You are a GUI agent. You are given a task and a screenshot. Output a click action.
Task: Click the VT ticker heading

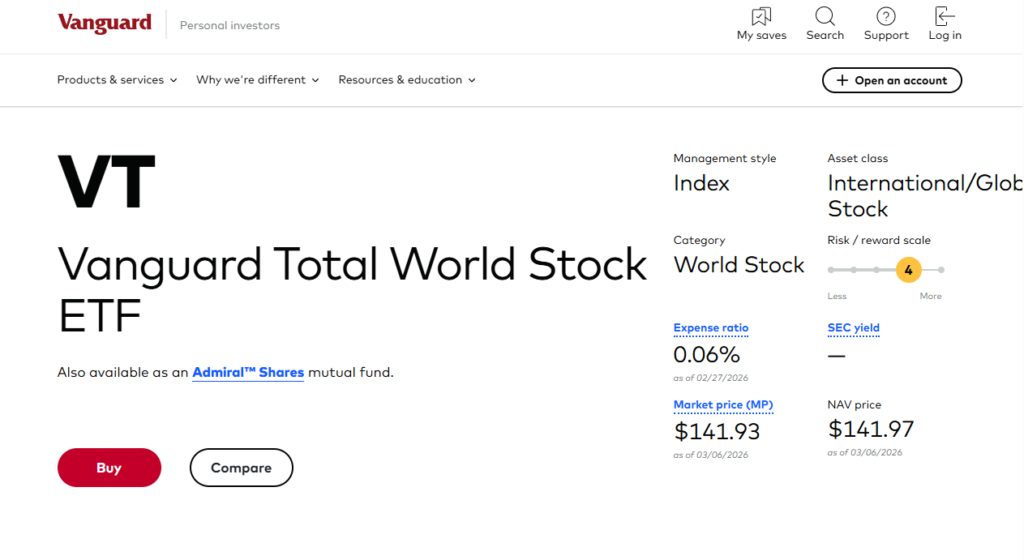pyautogui.click(x=106, y=182)
